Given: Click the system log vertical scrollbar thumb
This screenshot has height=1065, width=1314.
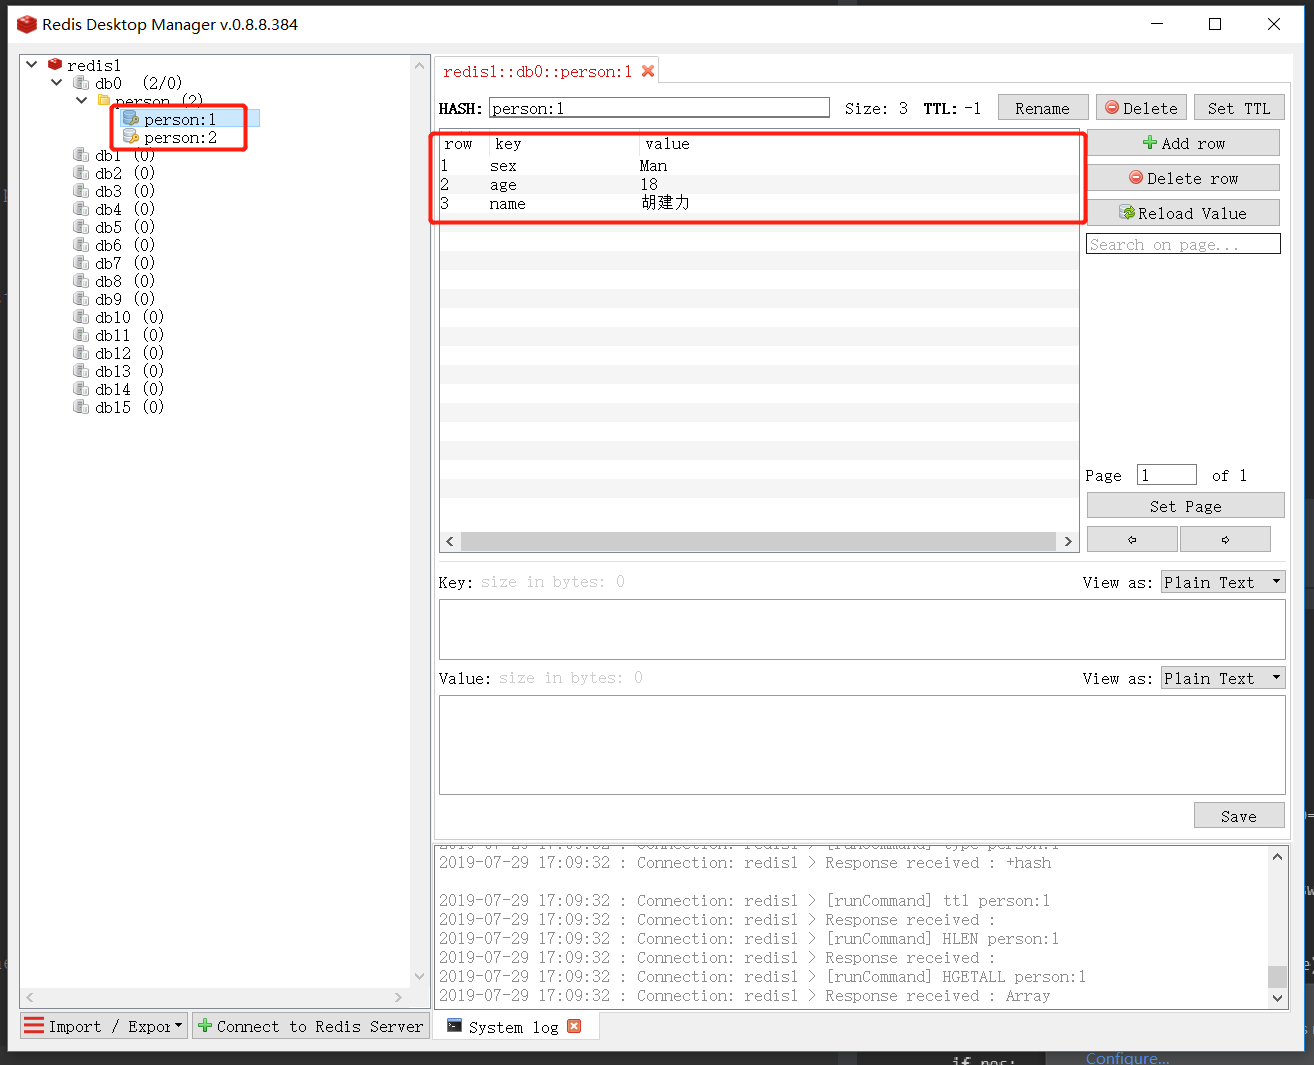Looking at the screenshot, I should (1277, 977).
